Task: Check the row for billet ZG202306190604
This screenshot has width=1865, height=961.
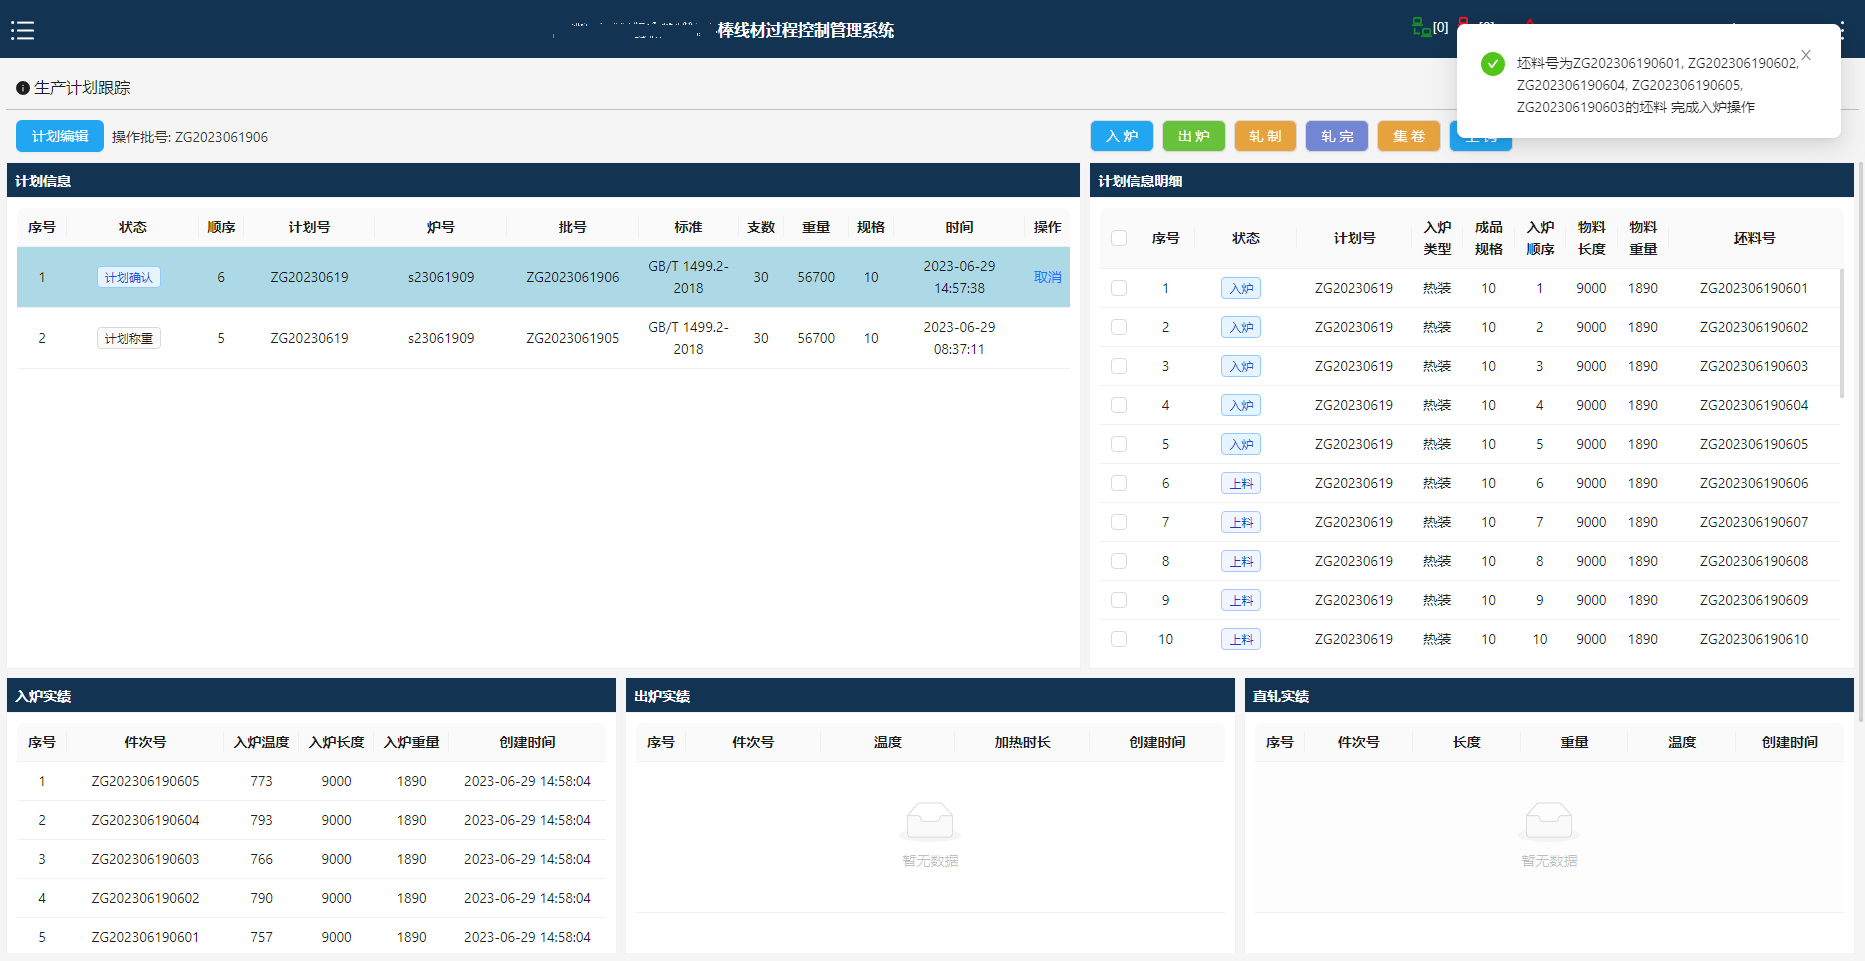Action: click(x=1119, y=405)
